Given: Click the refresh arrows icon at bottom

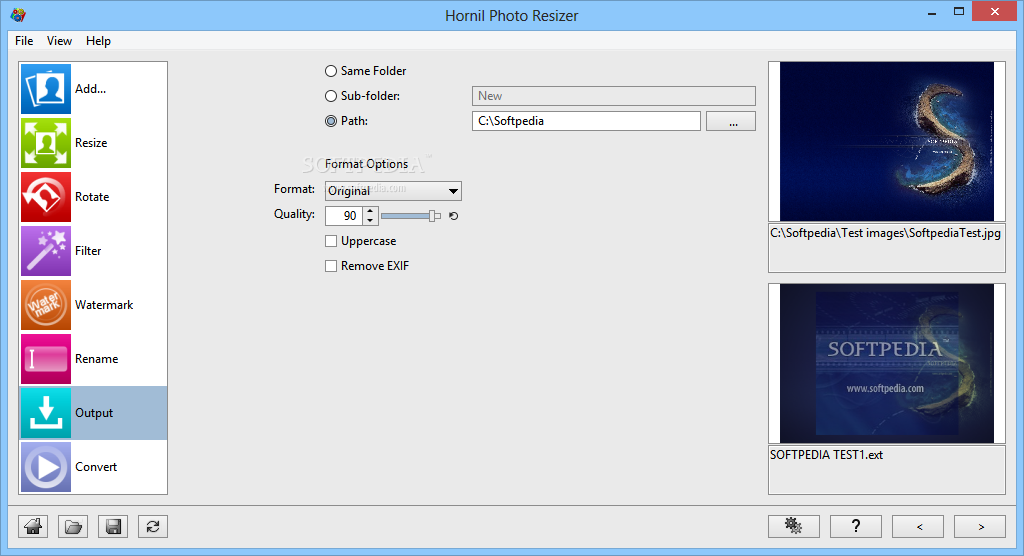Looking at the screenshot, I should [x=153, y=527].
